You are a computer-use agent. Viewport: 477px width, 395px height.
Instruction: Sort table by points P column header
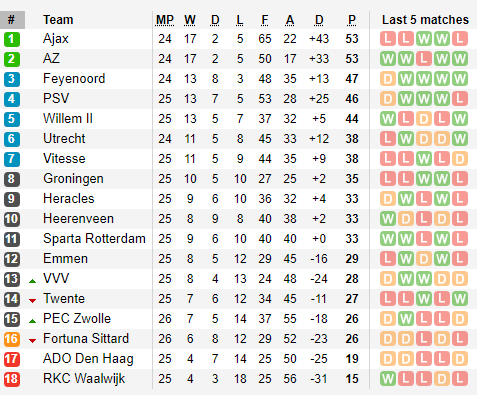pyautogui.click(x=352, y=20)
